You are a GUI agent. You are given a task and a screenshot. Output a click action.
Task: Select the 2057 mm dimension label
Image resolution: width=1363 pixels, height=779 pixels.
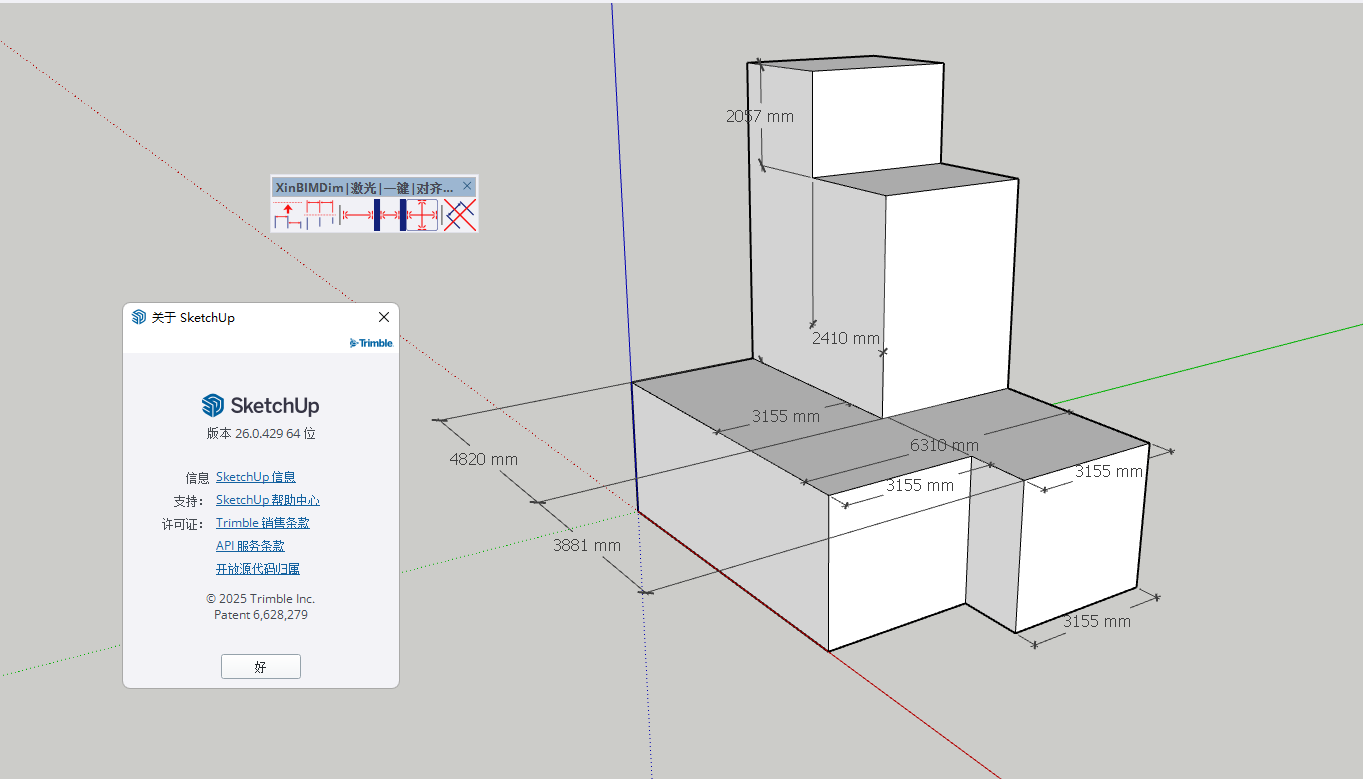tap(760, 116)
